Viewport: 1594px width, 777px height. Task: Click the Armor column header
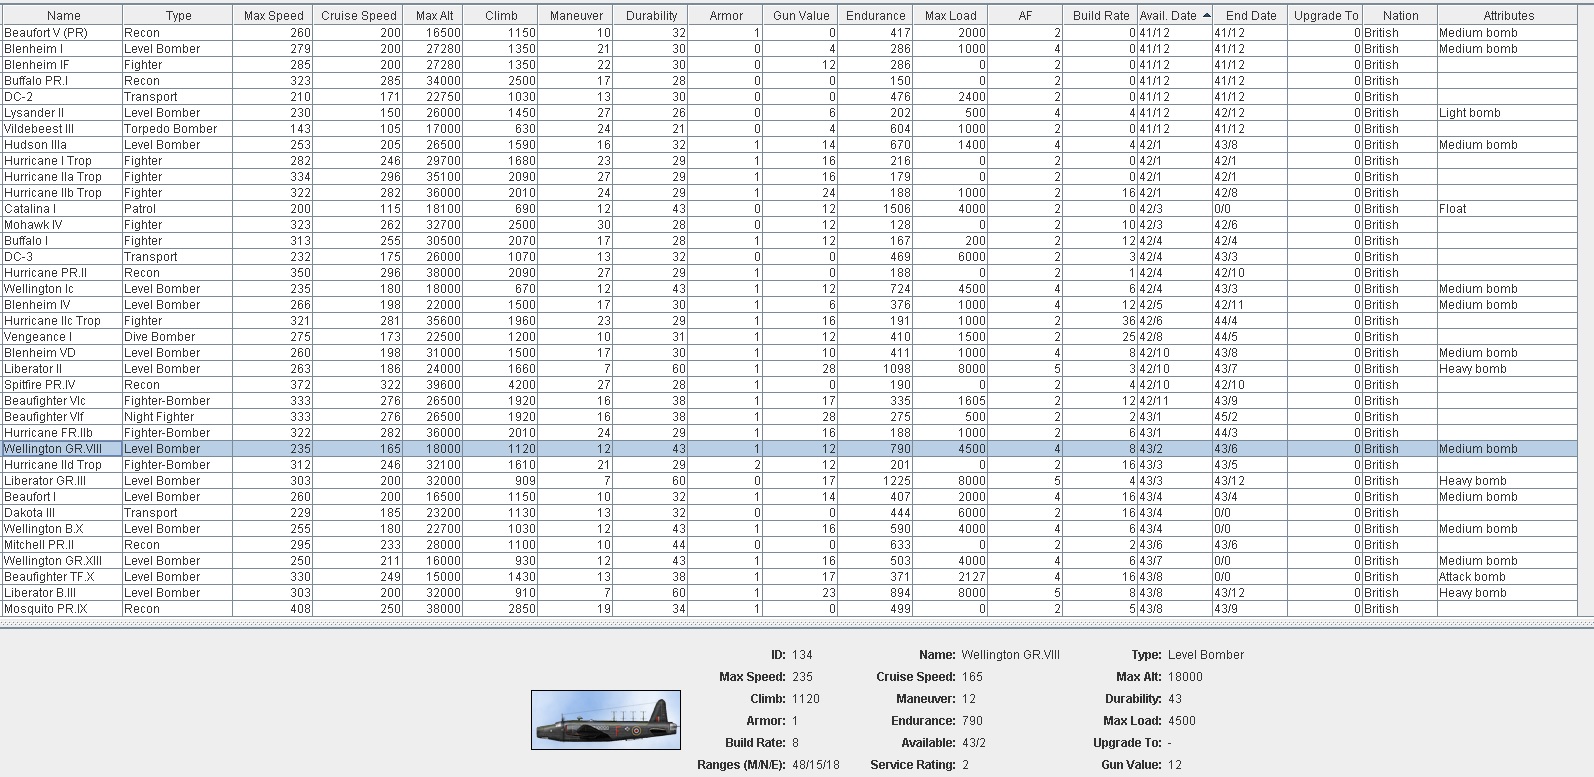(x=726, y=15)
